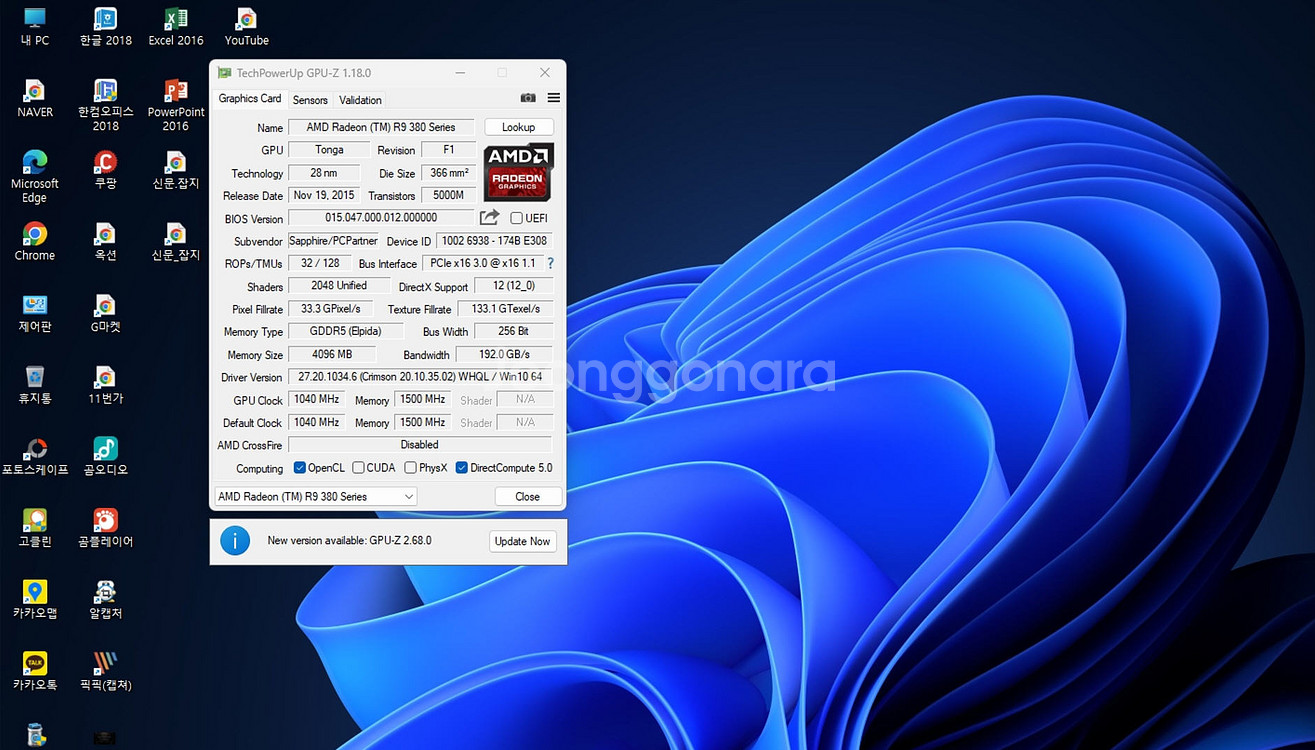The height and width of the screenshot is (750, 1315).
Task: Click the screenshot camera icon in GPU-Z
Action: [528, 98]
